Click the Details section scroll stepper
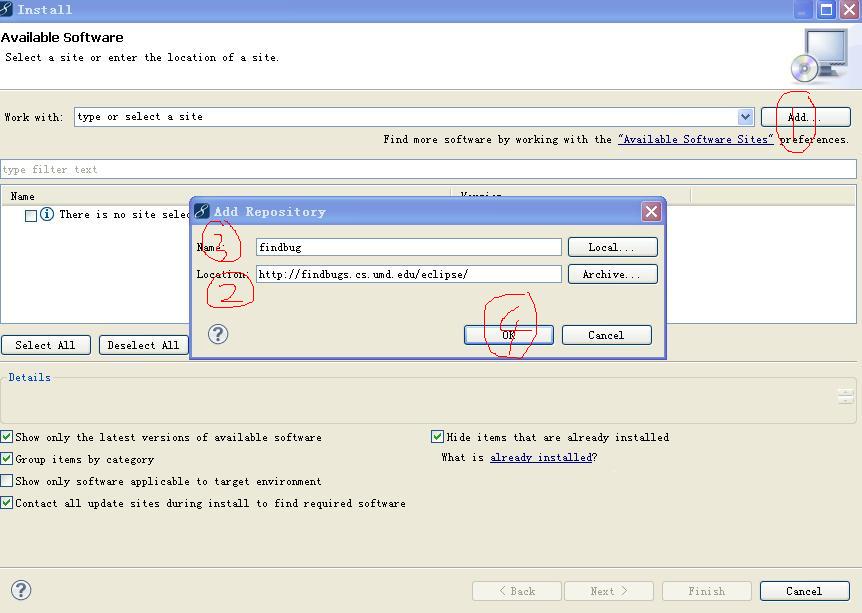The height and width of the screenshot is (613, 862). (x=846, y=396)
